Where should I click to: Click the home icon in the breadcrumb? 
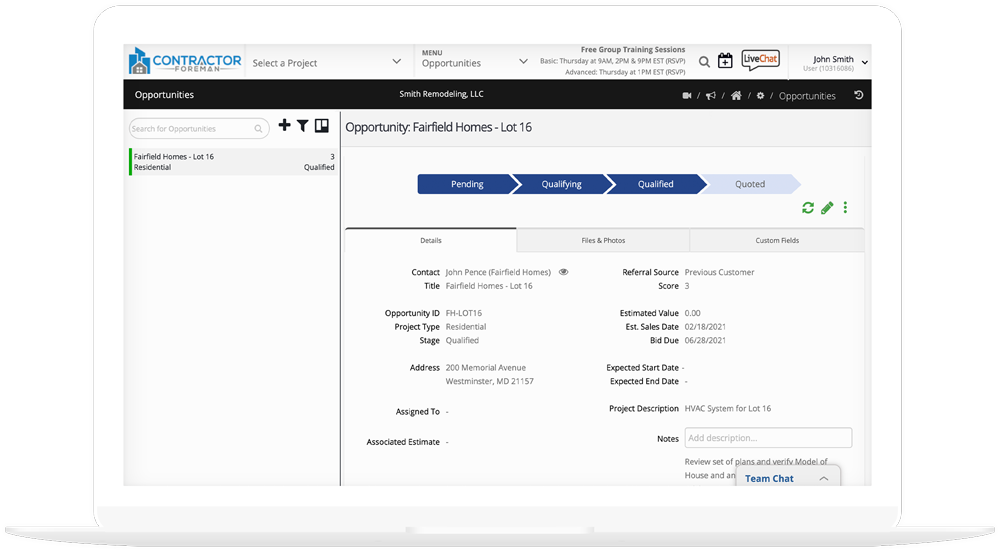pos(736,96)
